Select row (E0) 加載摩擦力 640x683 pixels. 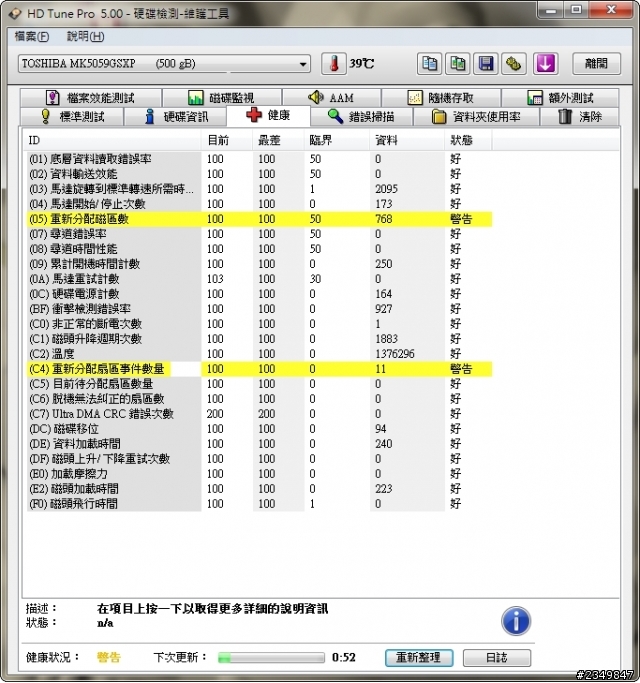tap(260, 474)
